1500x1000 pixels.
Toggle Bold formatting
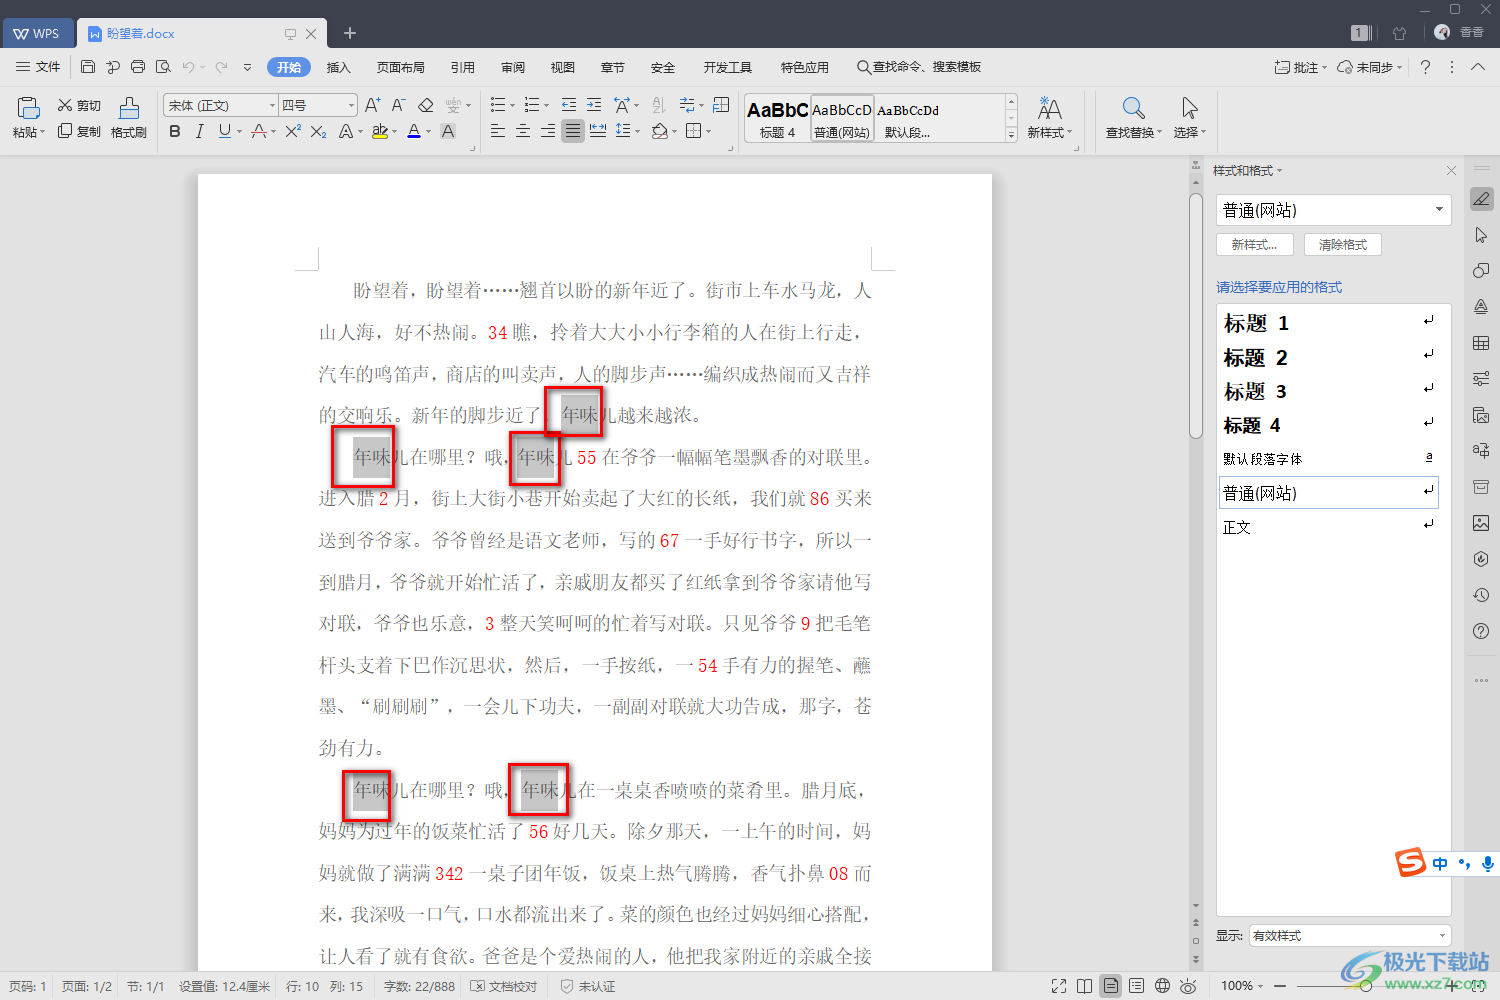pyautogui.click(x=175, y=131)
